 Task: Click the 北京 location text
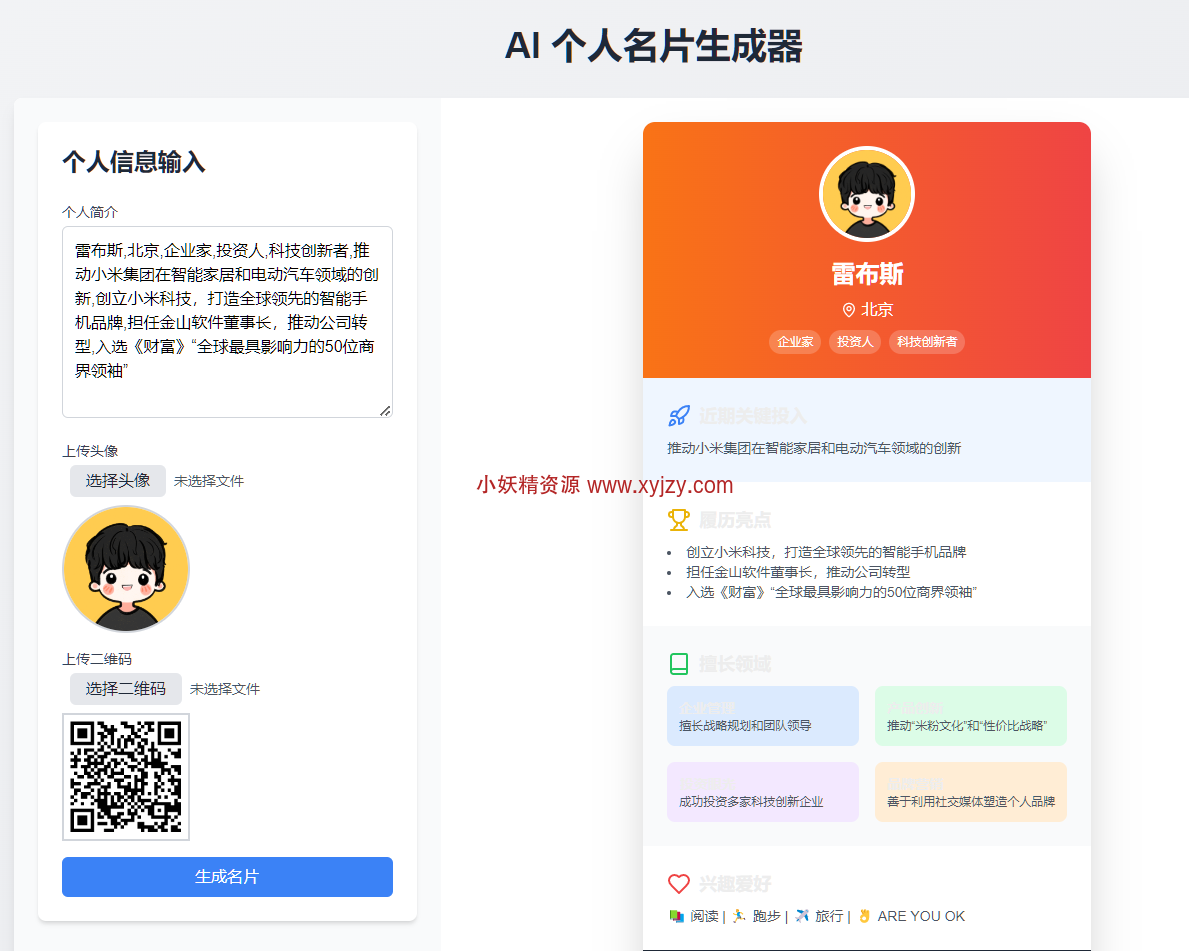[877, 310]
